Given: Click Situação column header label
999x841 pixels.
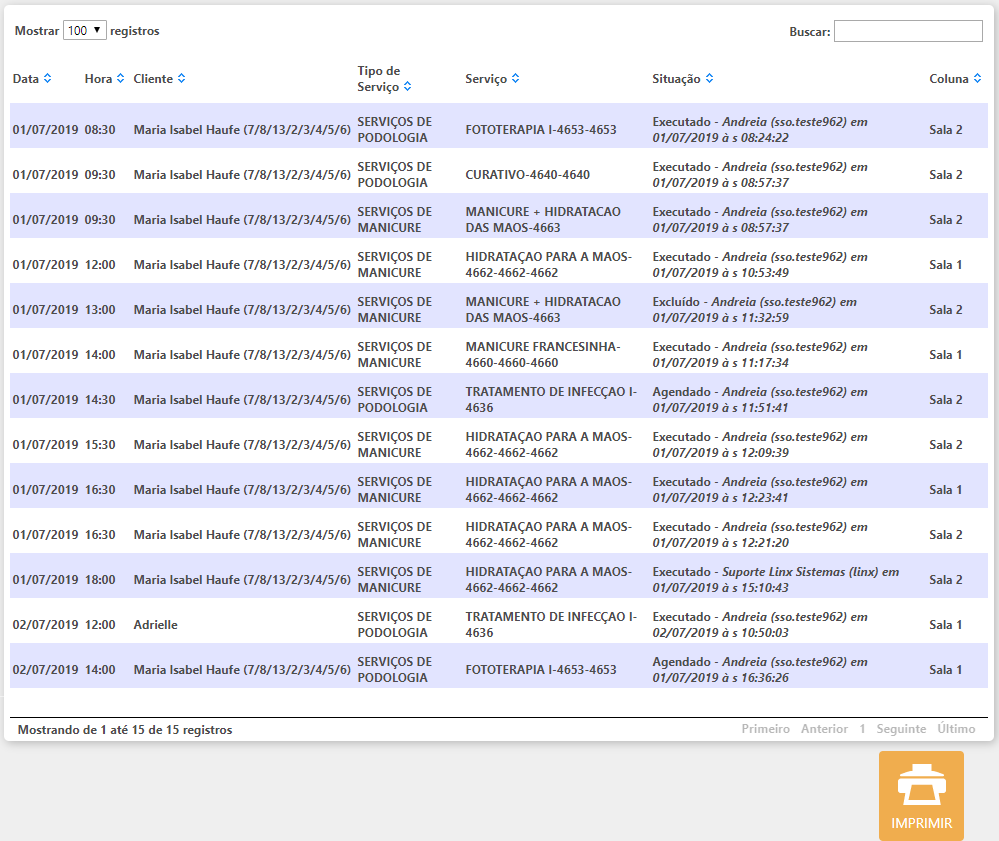Looking at the screenshot, I should coord(676,78).
